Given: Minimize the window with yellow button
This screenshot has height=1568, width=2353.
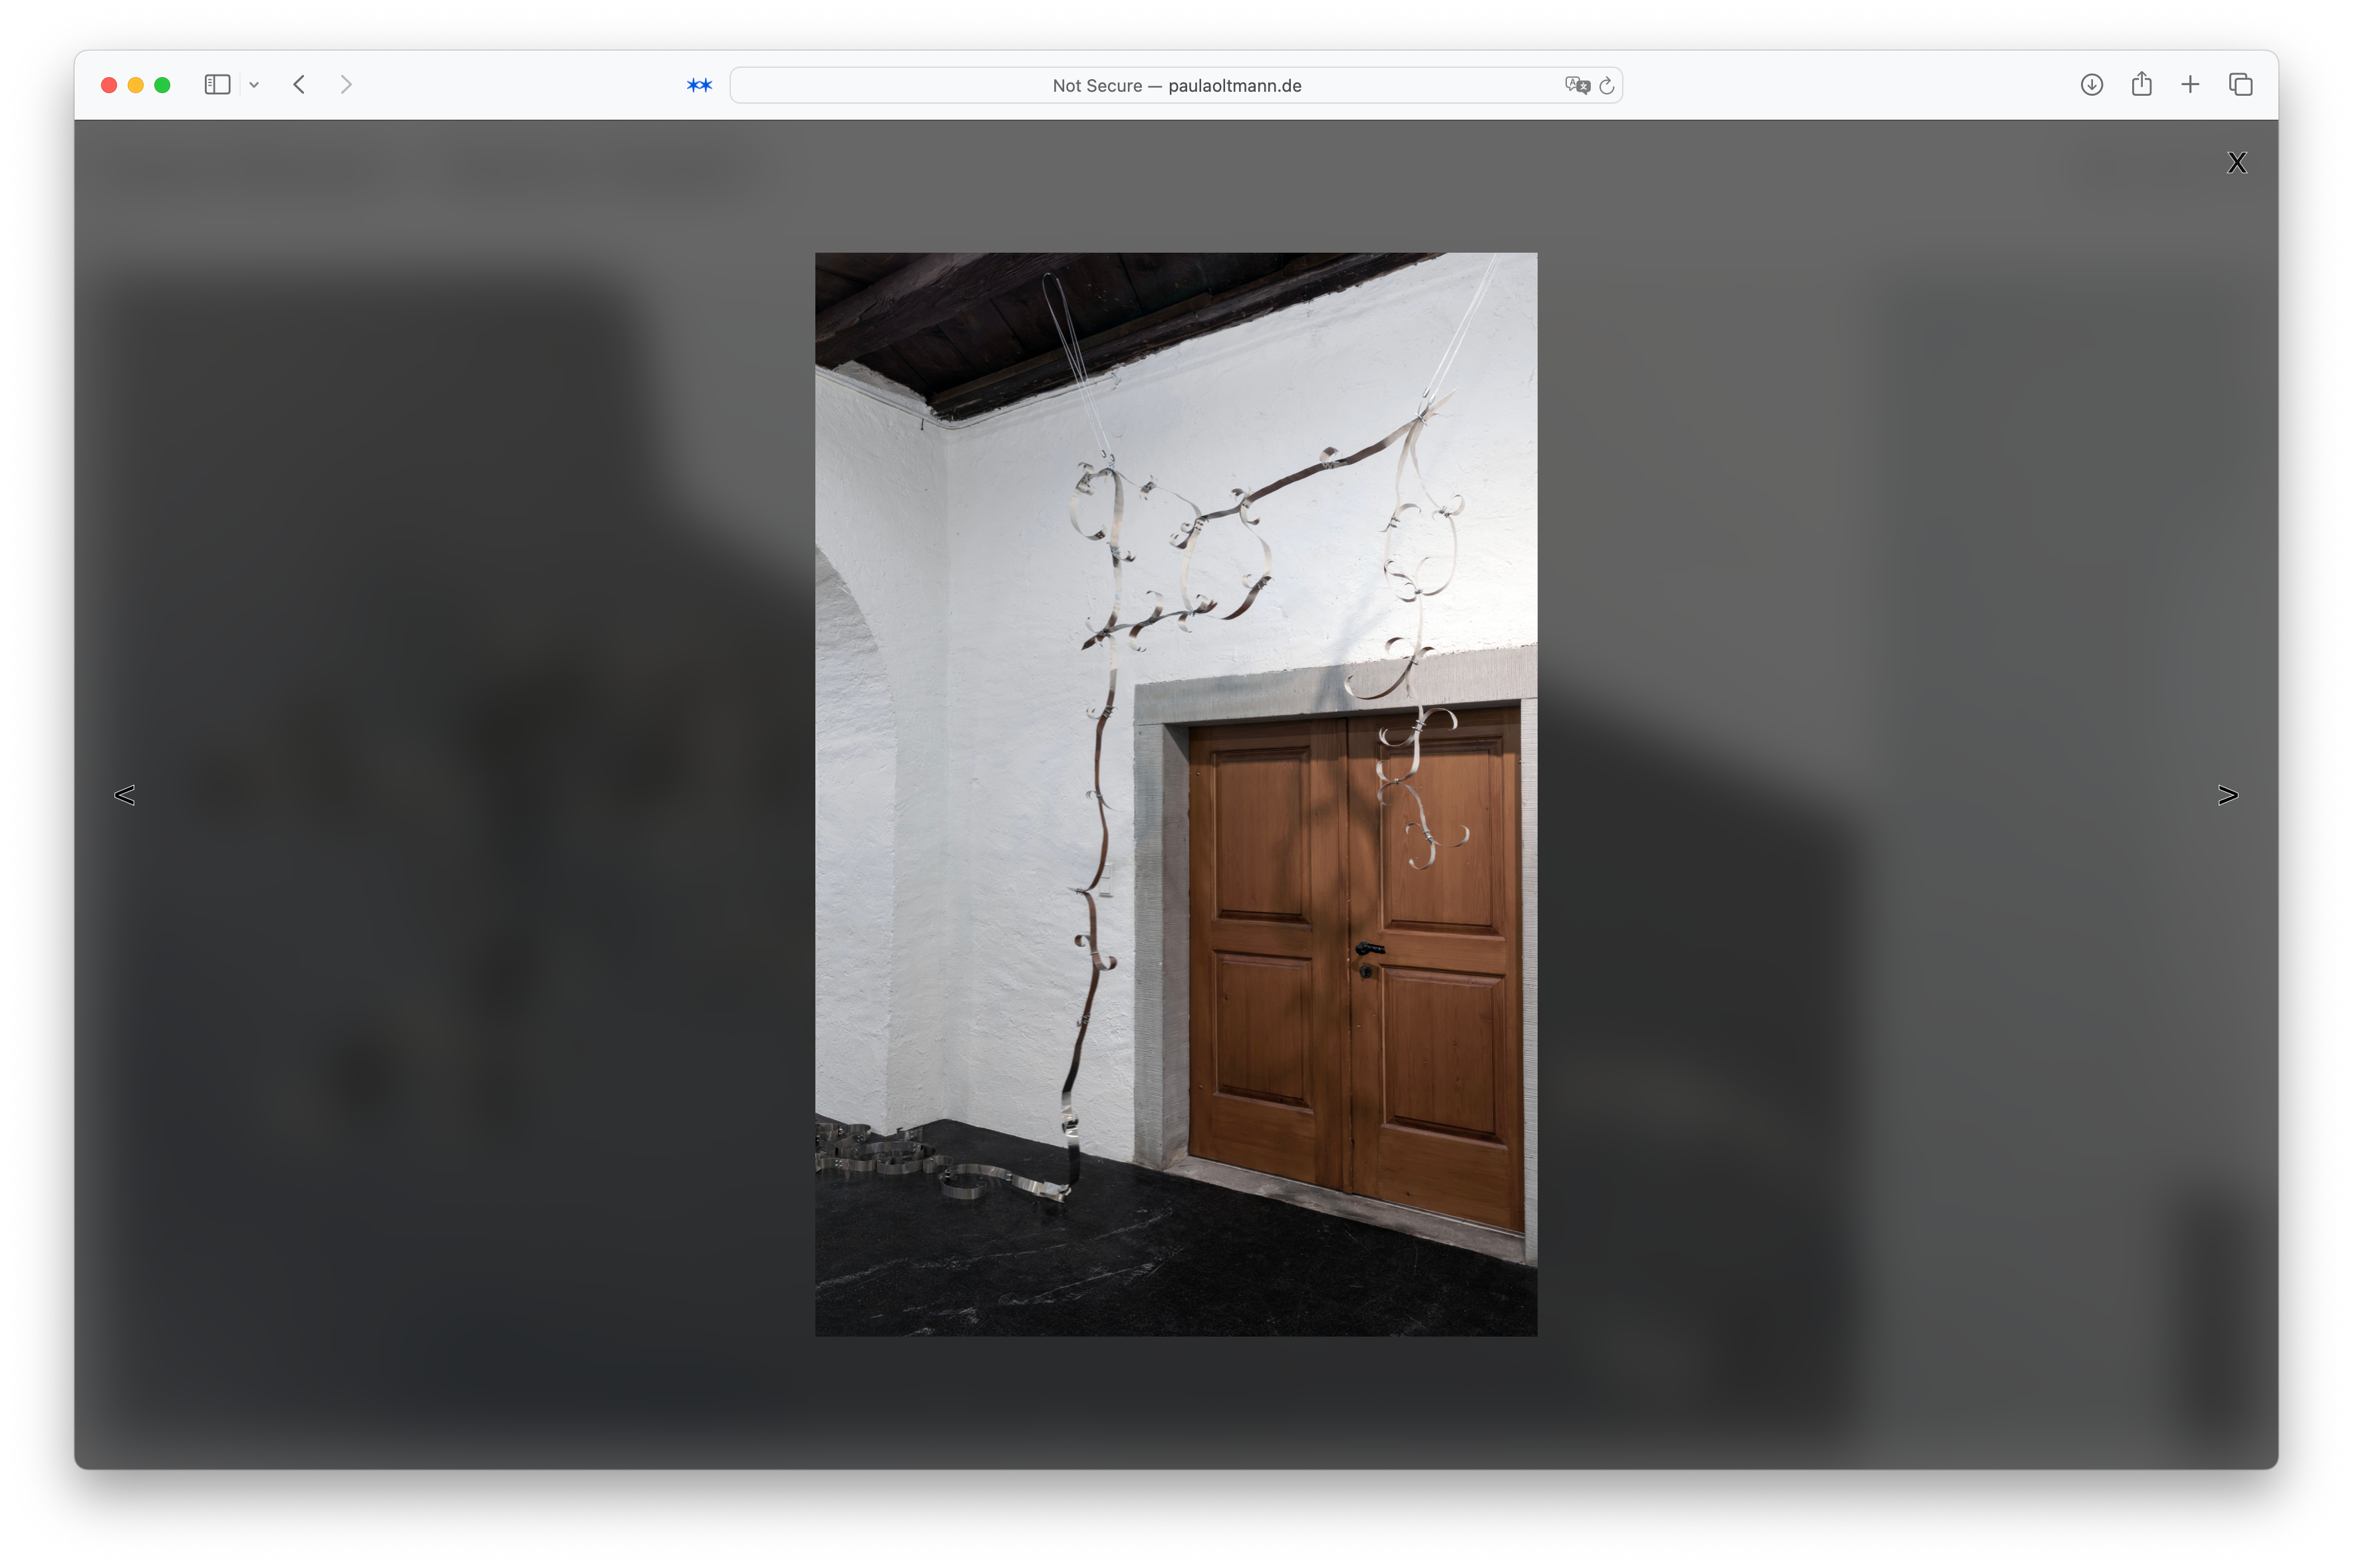Looking at the screenshot, I should [136, 85].
